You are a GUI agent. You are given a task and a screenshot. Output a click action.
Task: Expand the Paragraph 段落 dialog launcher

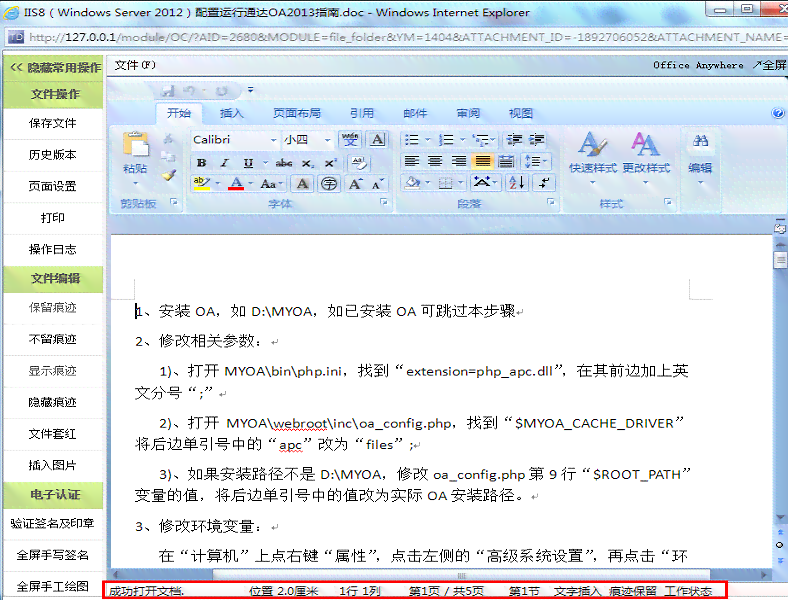point(551,202)
